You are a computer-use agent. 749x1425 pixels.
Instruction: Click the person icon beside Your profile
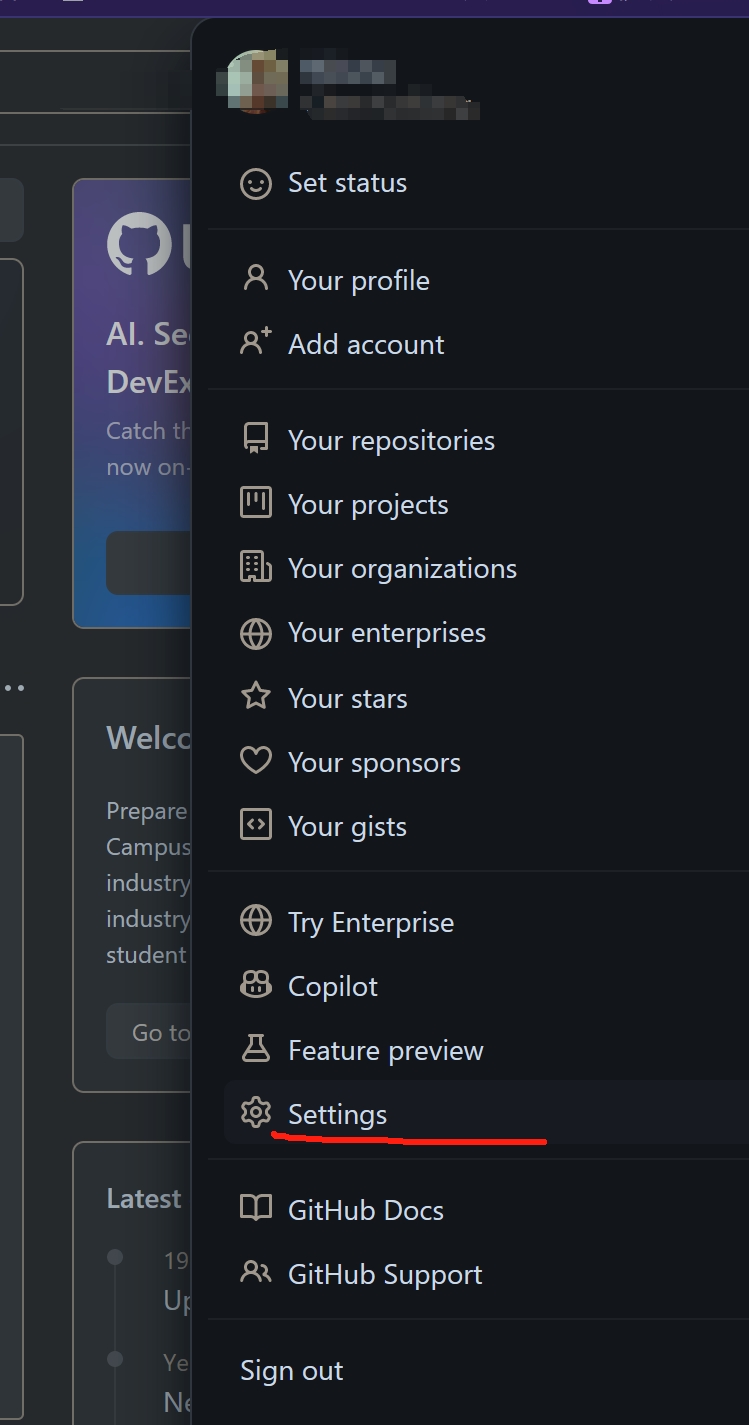point(256,279)
